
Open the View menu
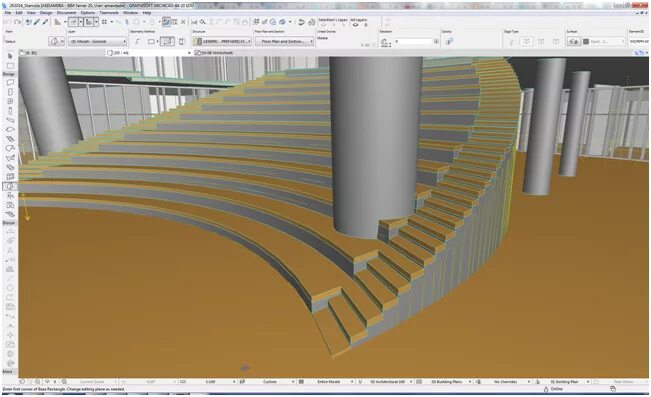click(x=31, y=13)
